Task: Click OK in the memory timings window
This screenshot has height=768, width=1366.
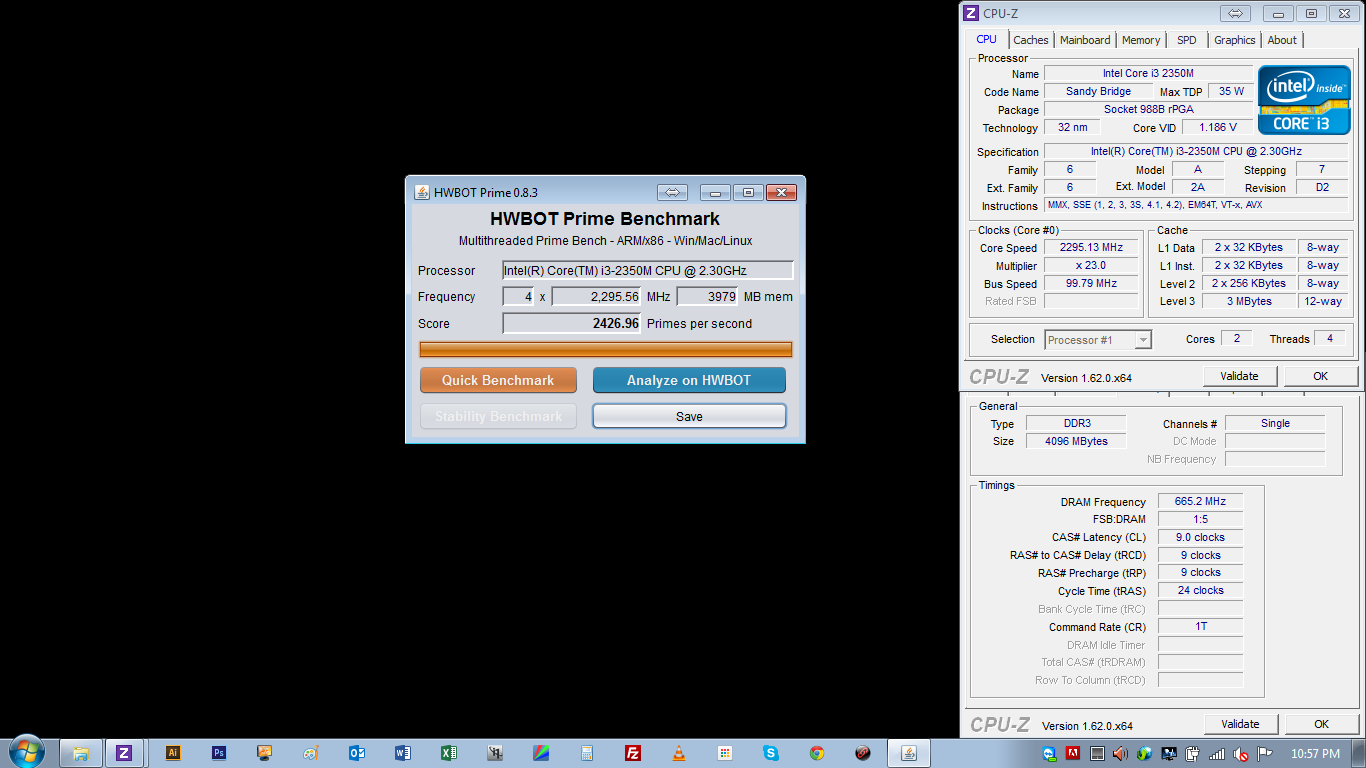Action: click(1321, 724)
